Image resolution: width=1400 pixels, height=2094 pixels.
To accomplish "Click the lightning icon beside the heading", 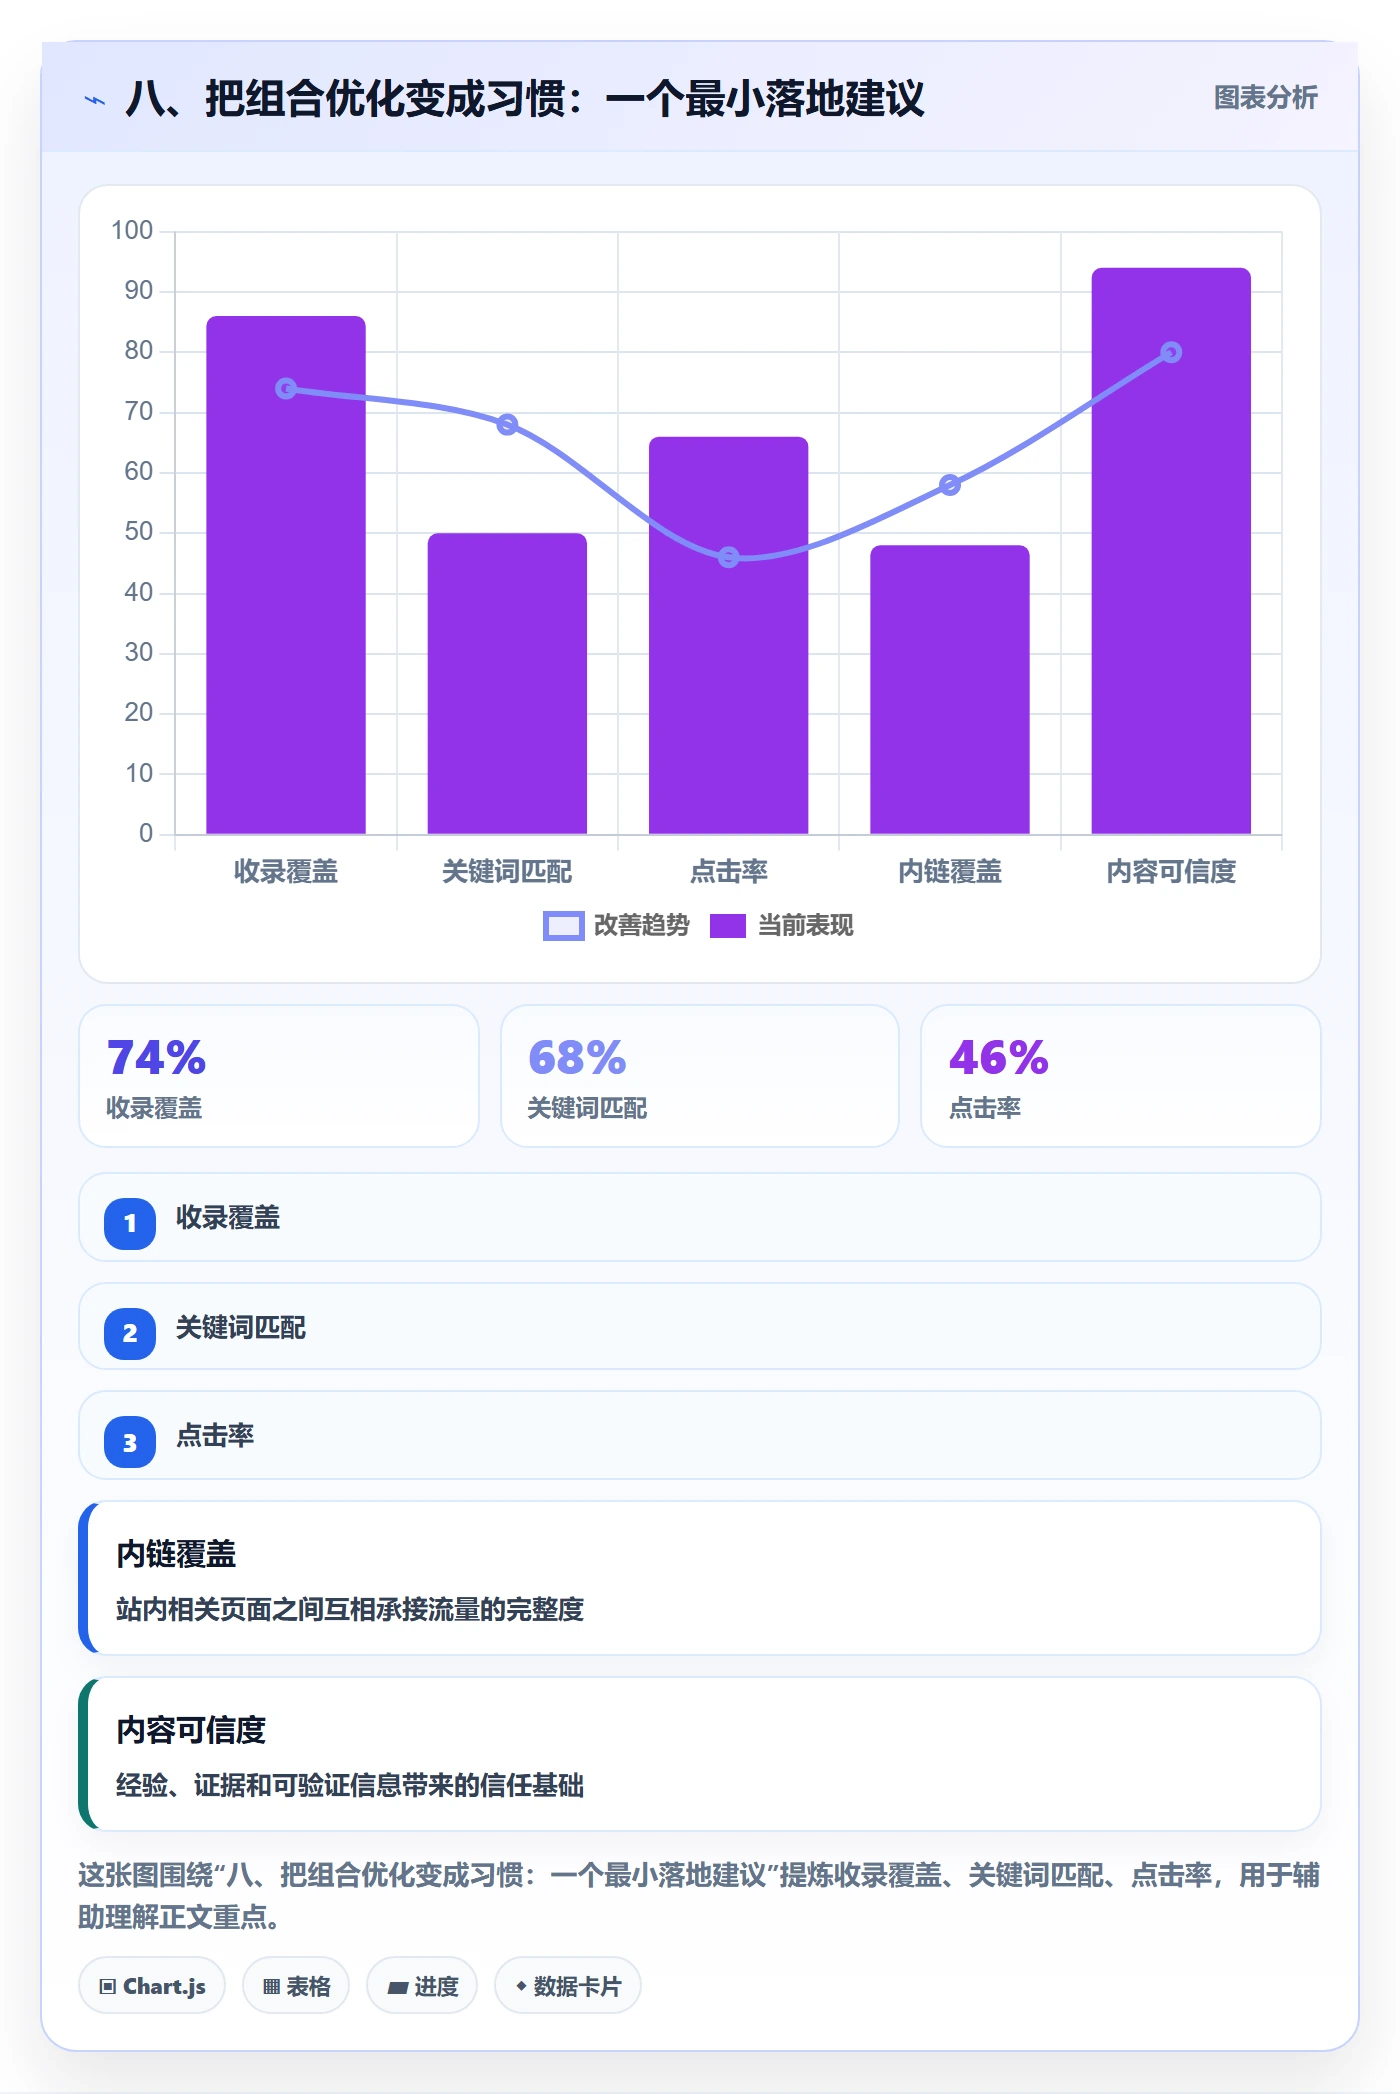I will click(95, 100).
